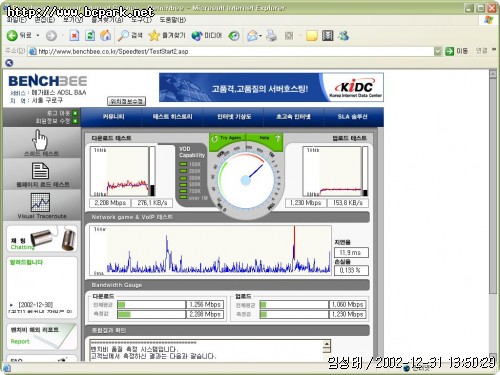Click the member info edit link

pyautogui.click(x=57, y=121)
